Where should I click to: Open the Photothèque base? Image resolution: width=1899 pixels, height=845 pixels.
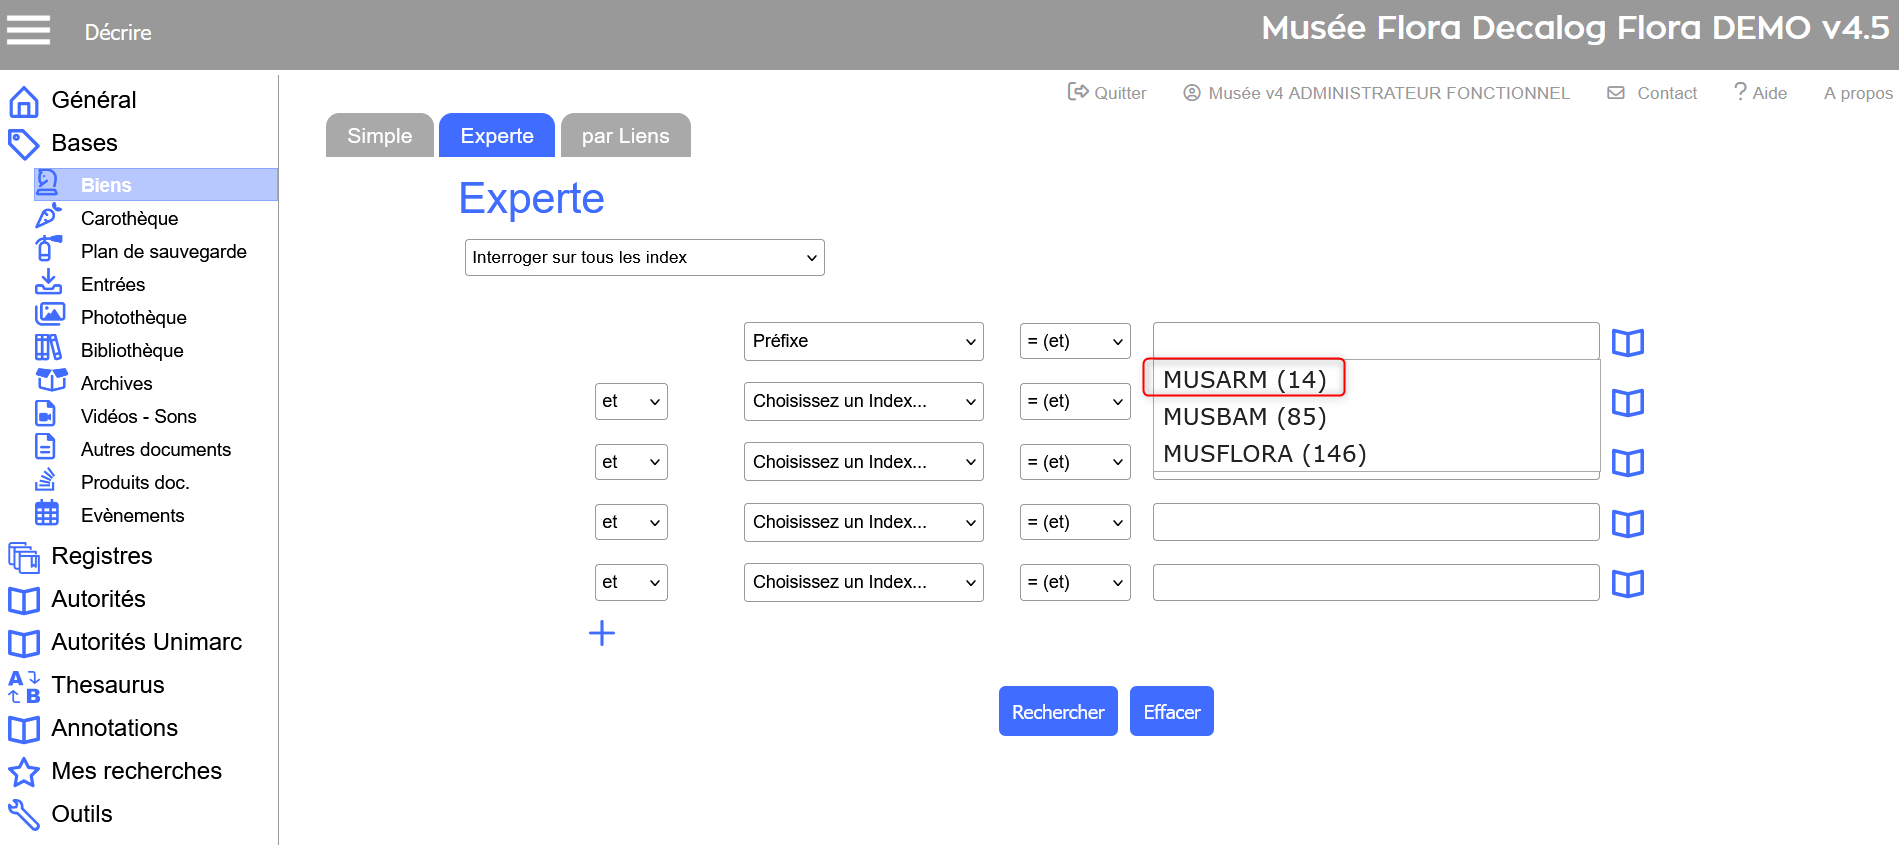click(133, 317)
